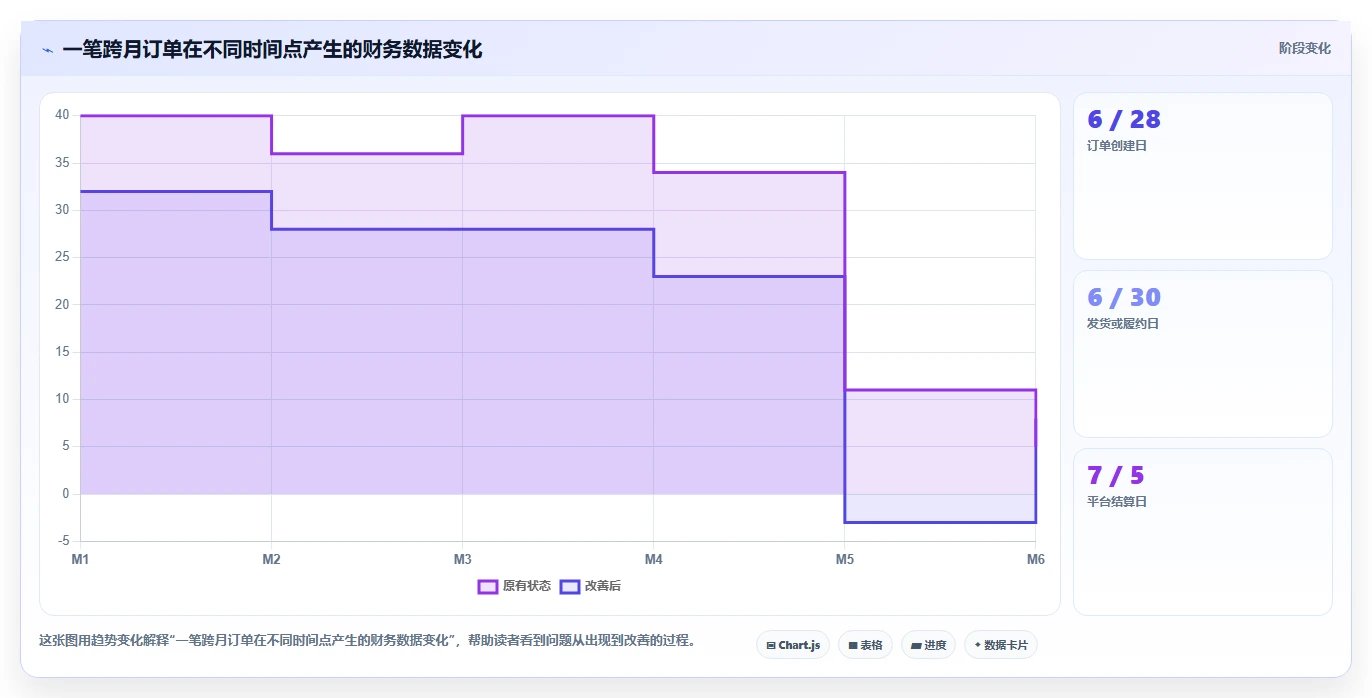
Task: Click the 15 y-axis value
Action: (62, 352)
